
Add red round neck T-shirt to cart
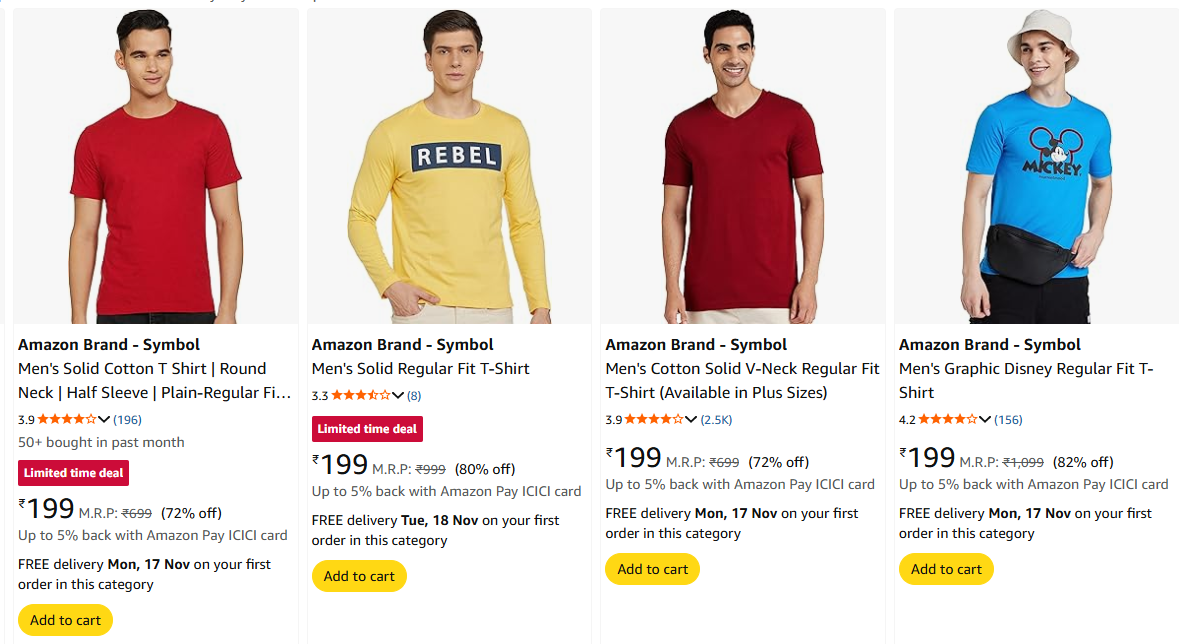(x=65, y=620)
